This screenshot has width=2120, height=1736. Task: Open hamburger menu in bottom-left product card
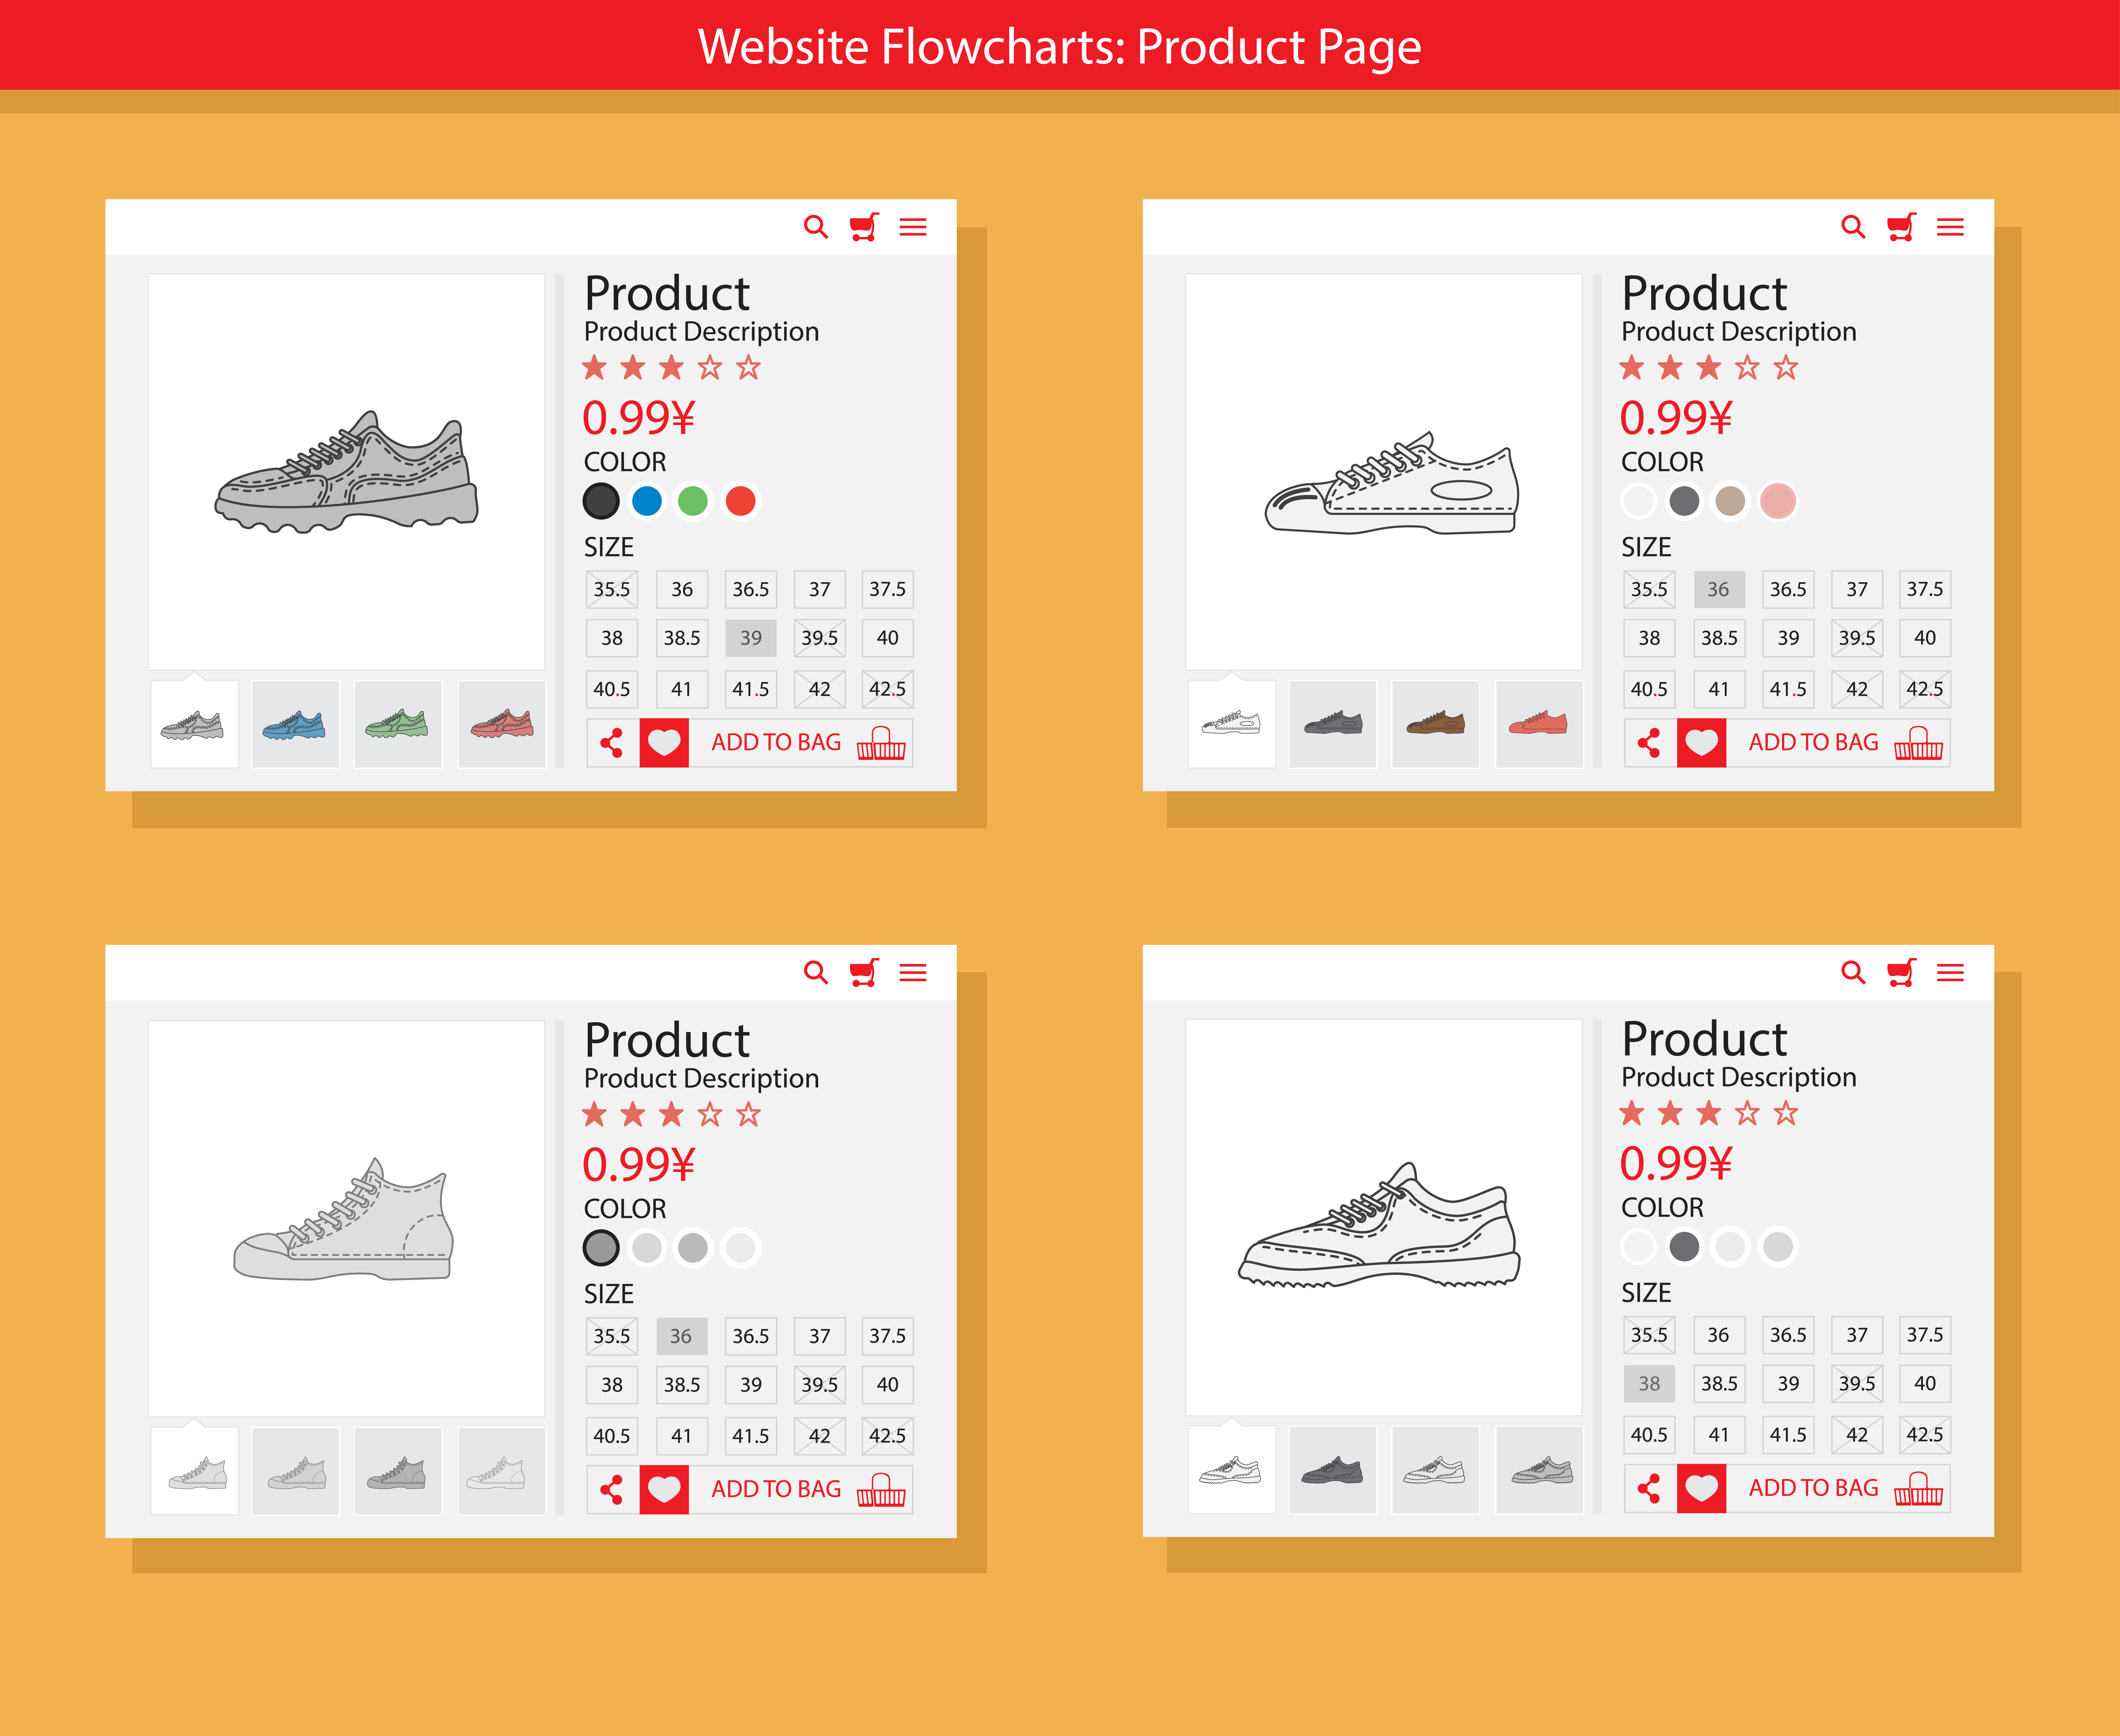[913, 972]
